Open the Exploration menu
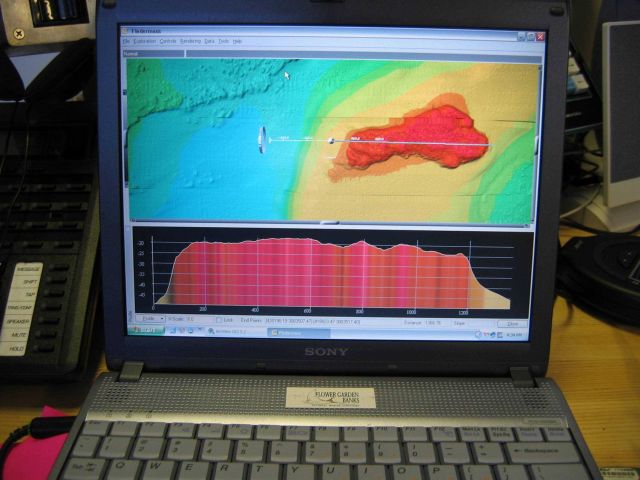 144,42
